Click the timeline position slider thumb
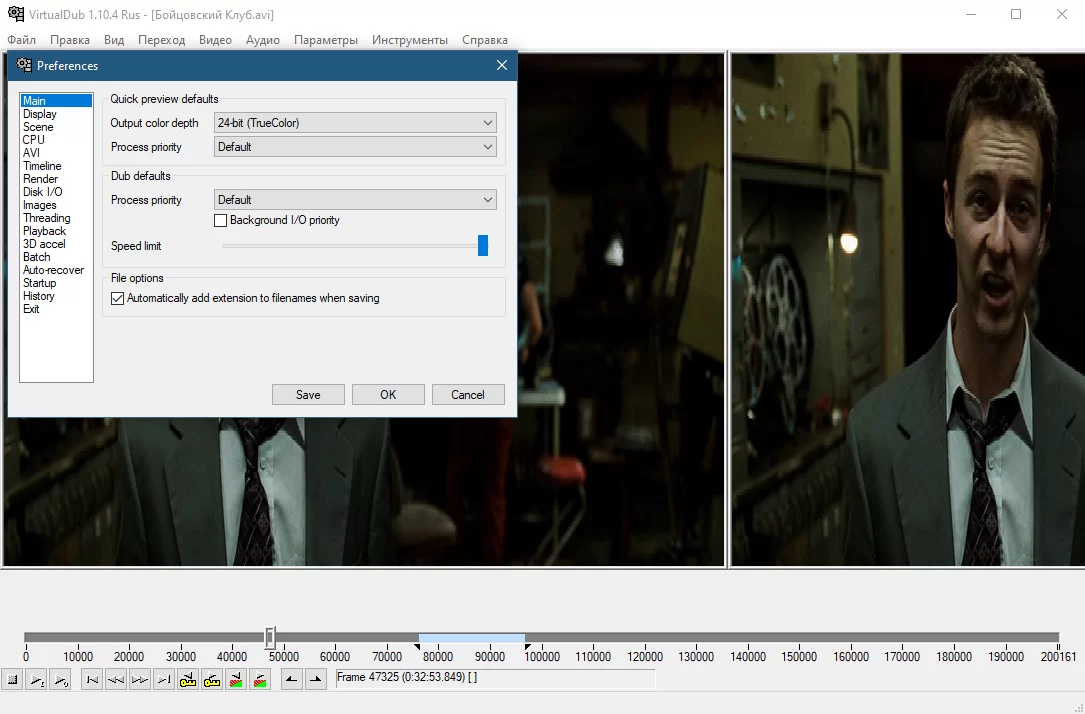 coord(271,637)
